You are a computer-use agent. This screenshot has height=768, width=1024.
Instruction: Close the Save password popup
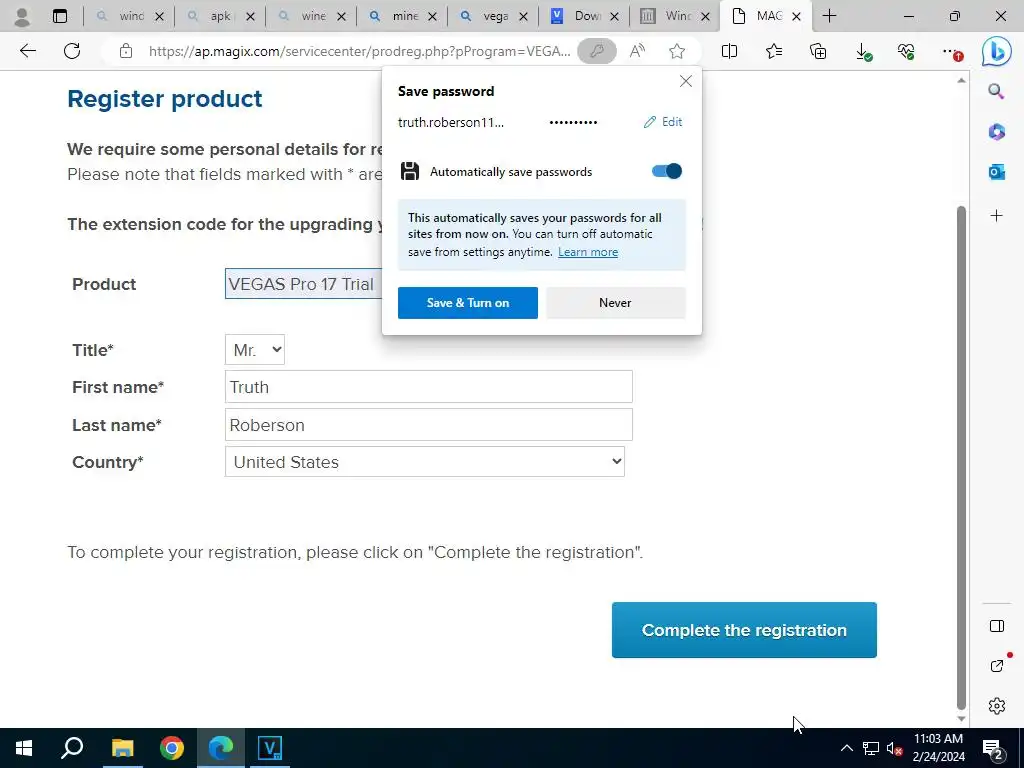pos(685,81)
